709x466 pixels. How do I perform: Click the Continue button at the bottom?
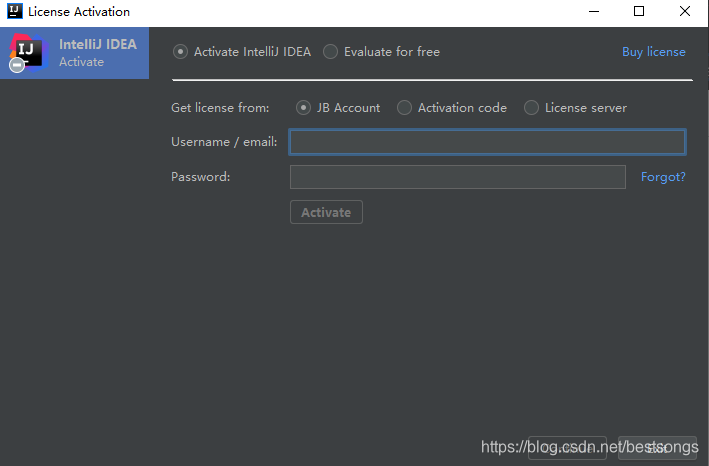click(x=567, y=448)
